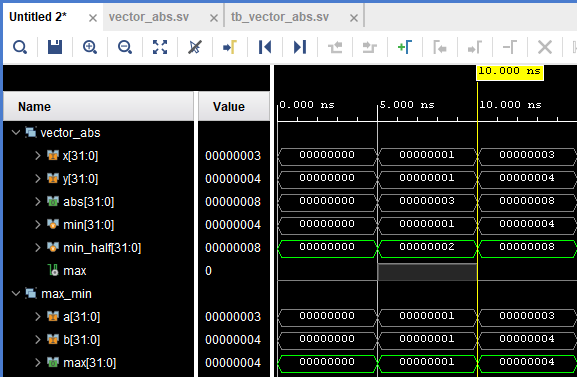The image size is (577, 377).
Task: Expand the min_half[31:0] signal bus
Action: [38, 247]
